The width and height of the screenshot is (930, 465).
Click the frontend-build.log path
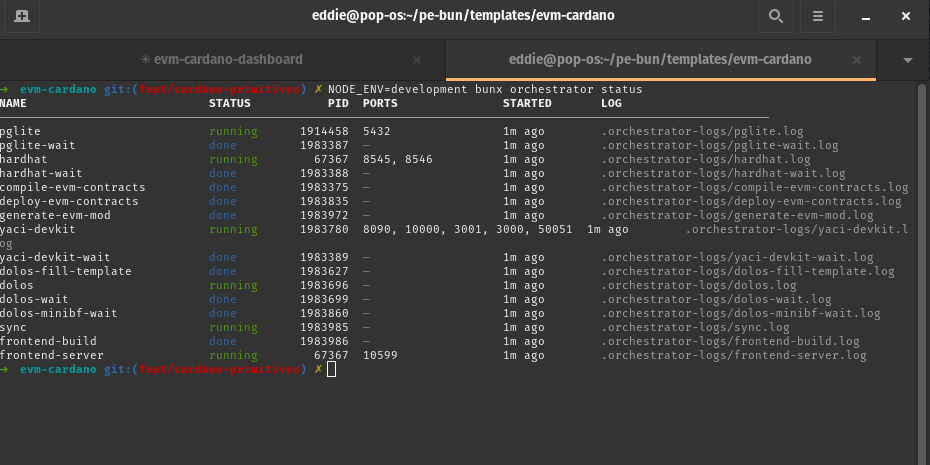pos(730,342)
